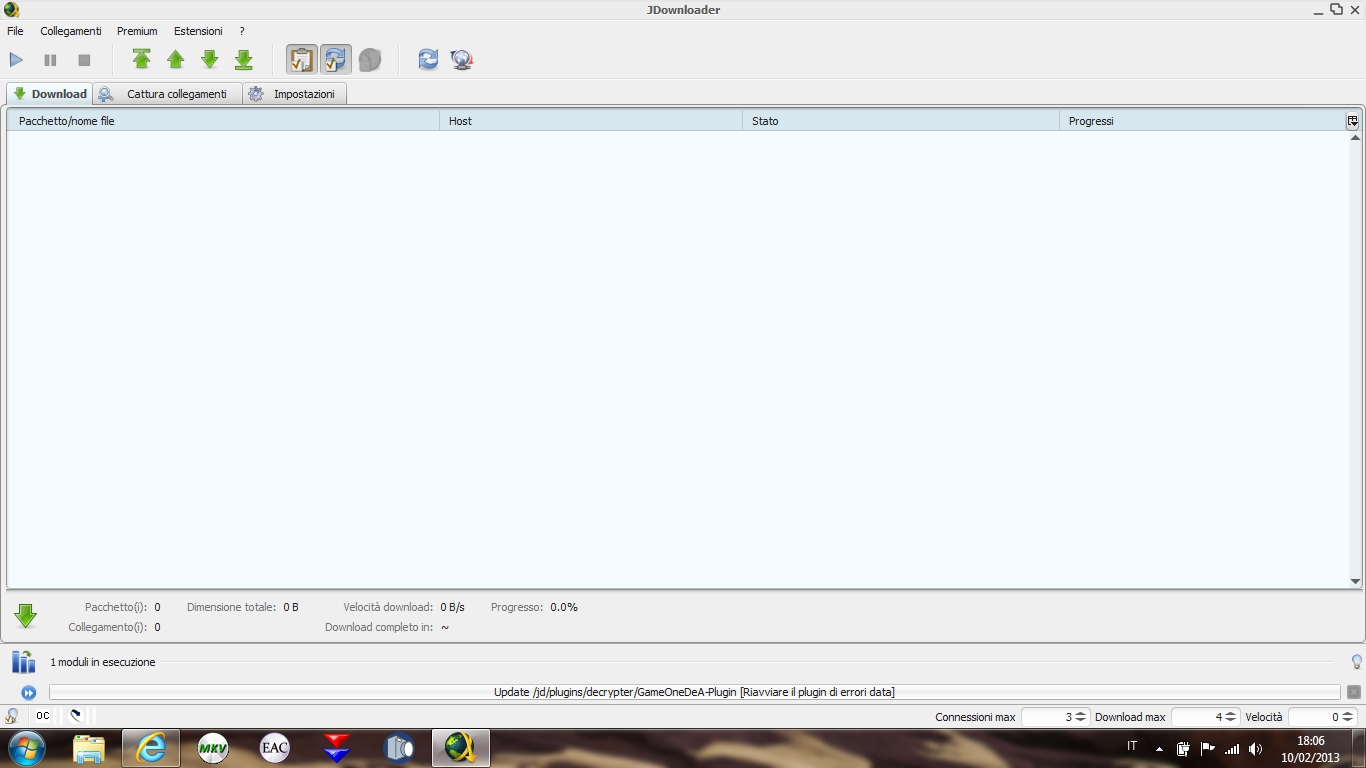
Task: Start downloads with the play button
Action: (x=16, y=60)
